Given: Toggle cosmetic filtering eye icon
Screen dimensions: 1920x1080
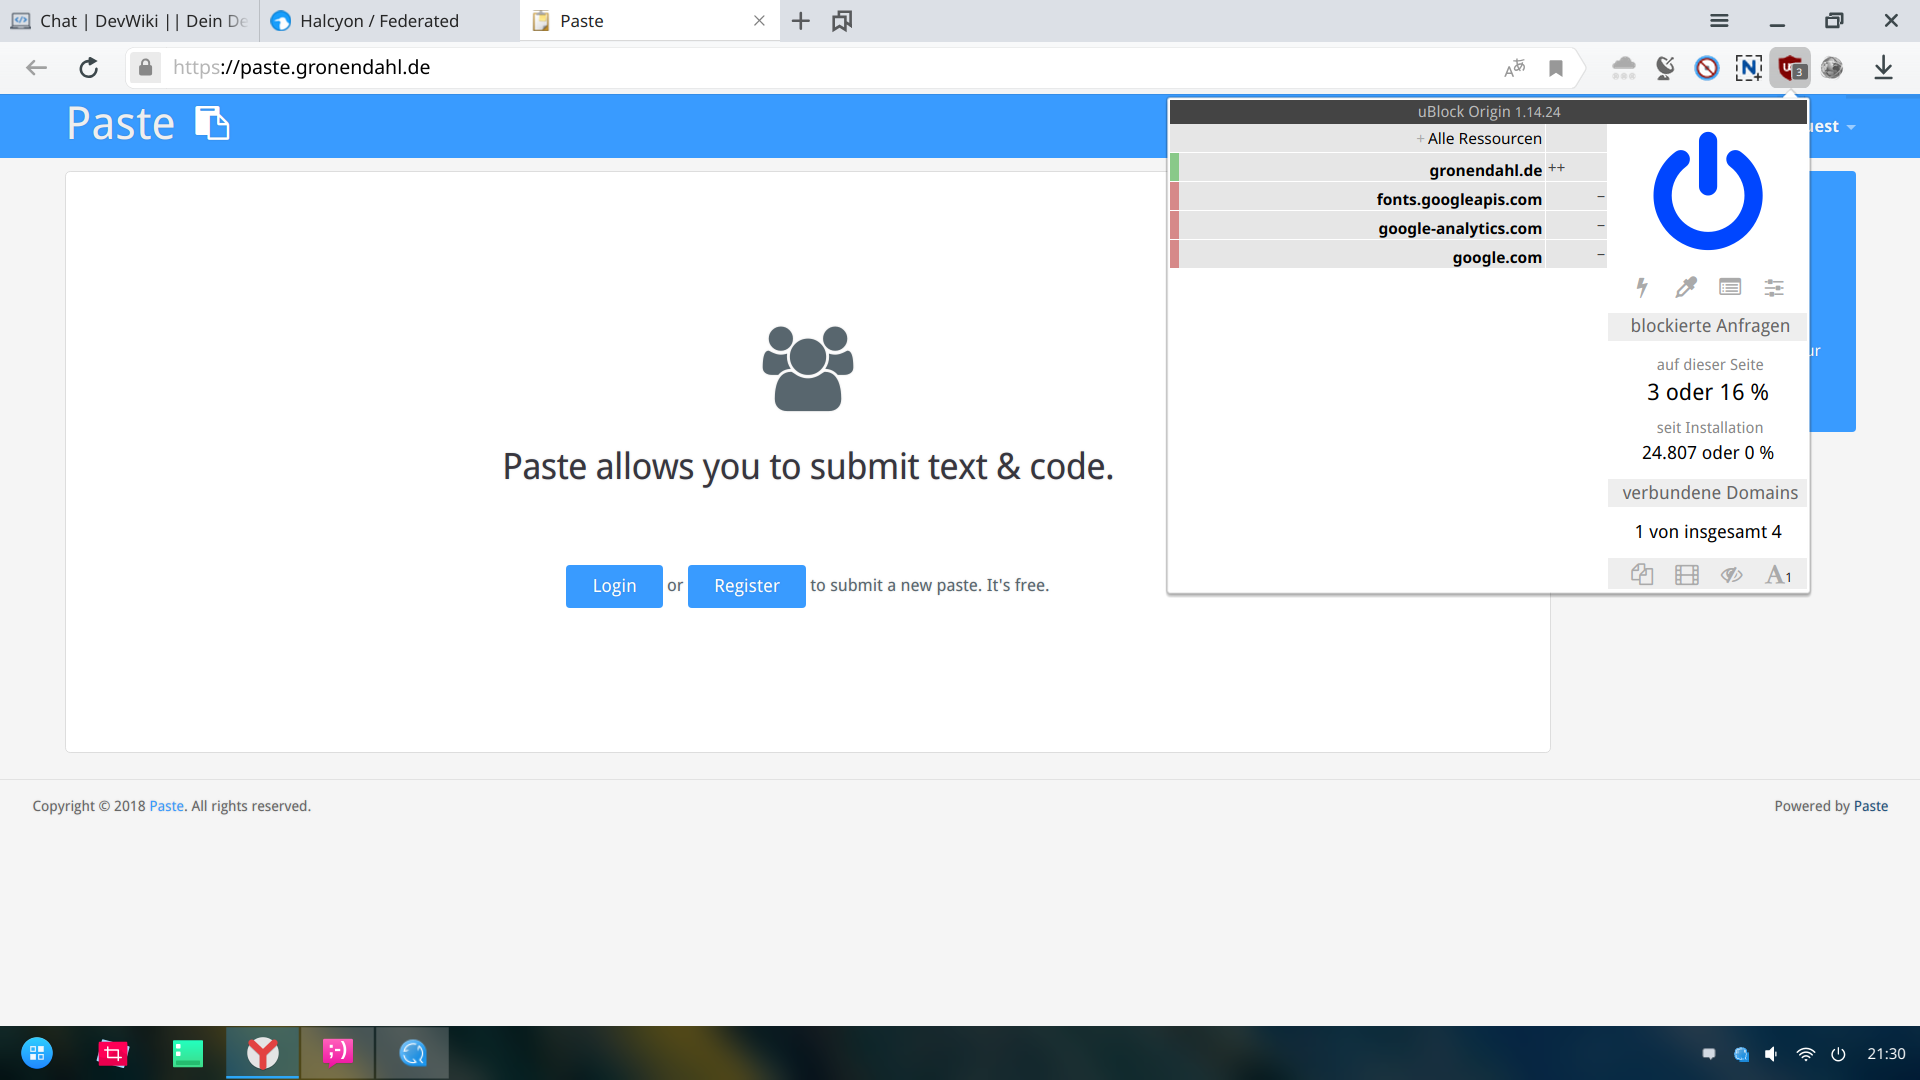Looking at the screenshot, I should pos(1731,575).
